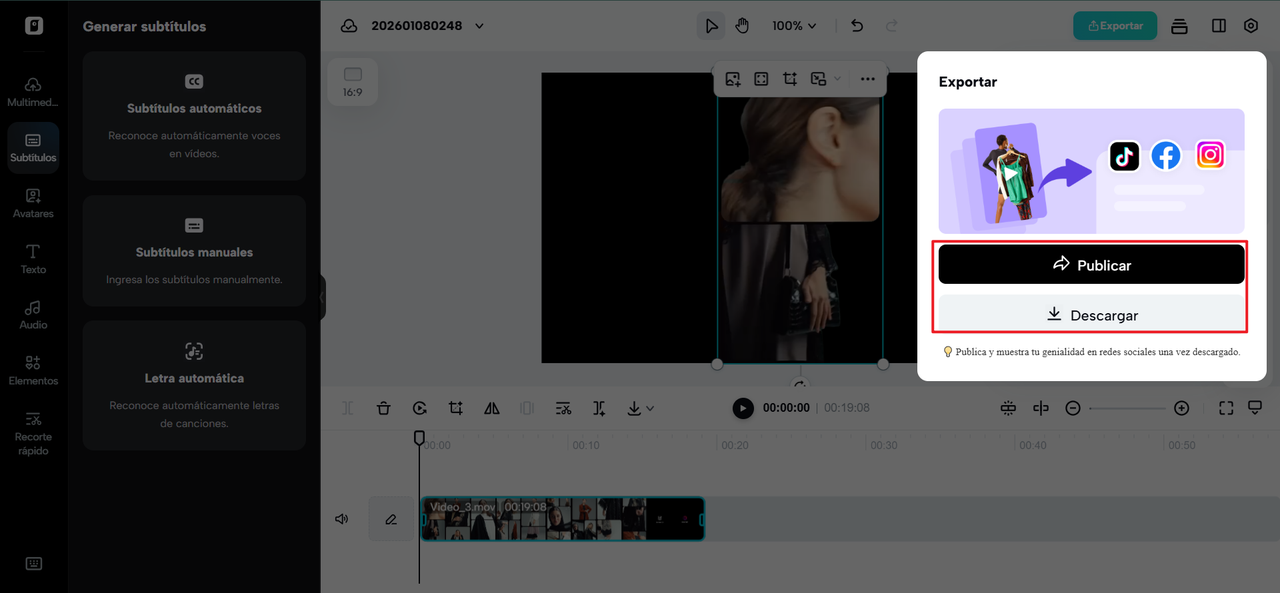Mute the video track audio
Screen dimensions: 1280x593
(x=342, y=519)
